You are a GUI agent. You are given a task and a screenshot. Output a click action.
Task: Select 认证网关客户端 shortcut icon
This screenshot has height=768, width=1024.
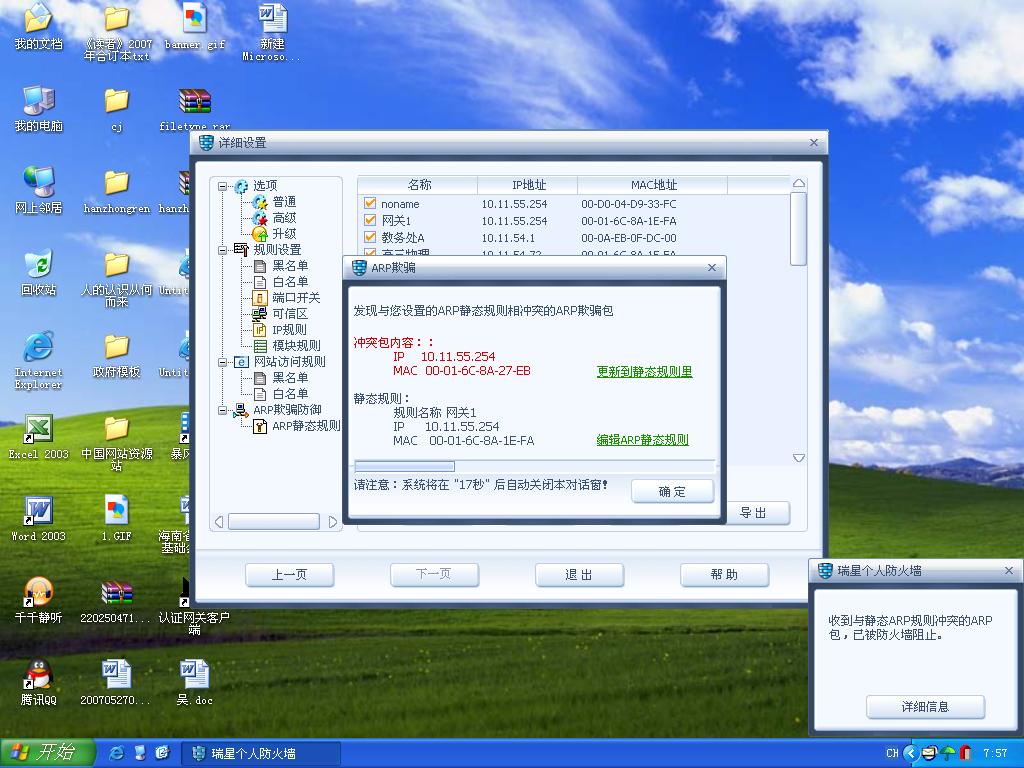(x=193, y=606)
